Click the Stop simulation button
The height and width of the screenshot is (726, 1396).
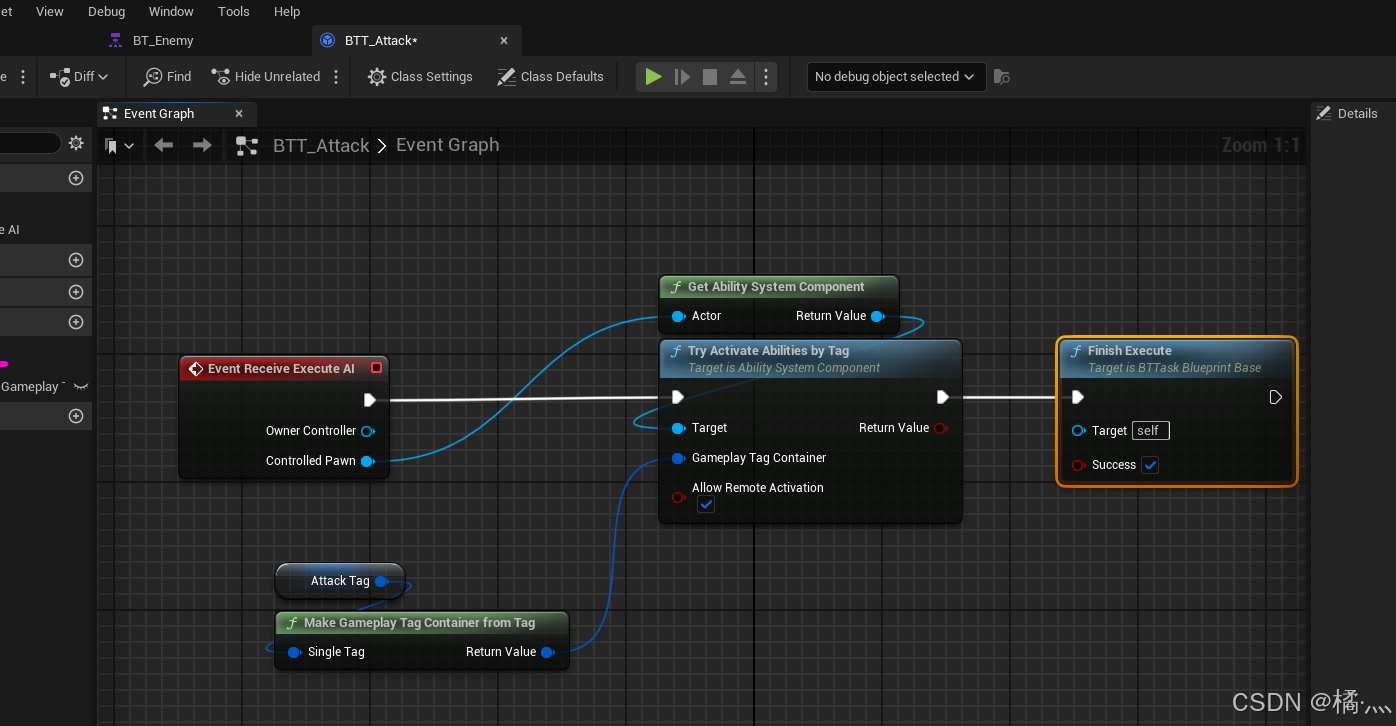click(x=710, y=77)
